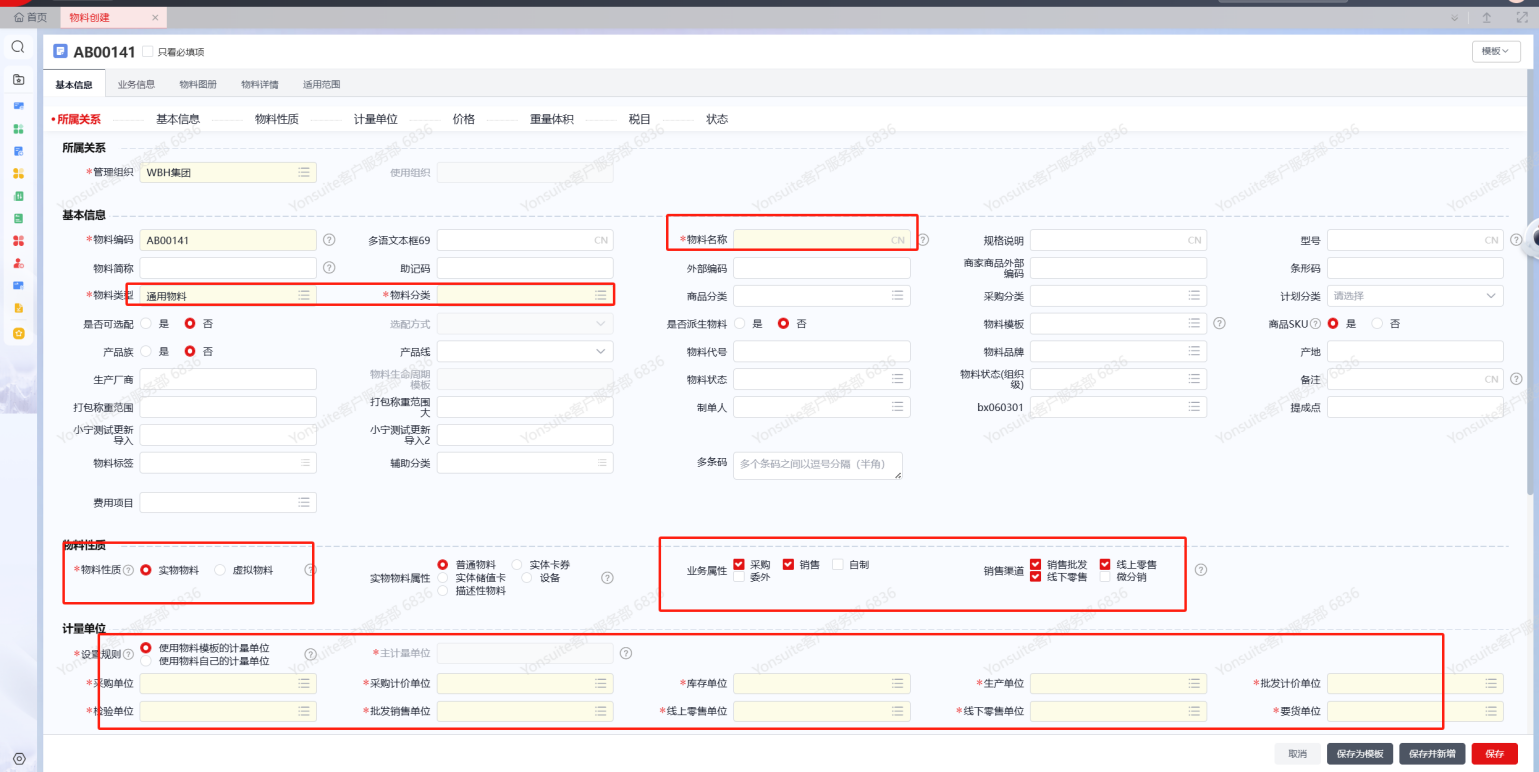The height and width of the screenshot is (772, 1539).
Task: Switch to the 适用范围 tab
Action: pyautogui.click(x=321, y=85)
